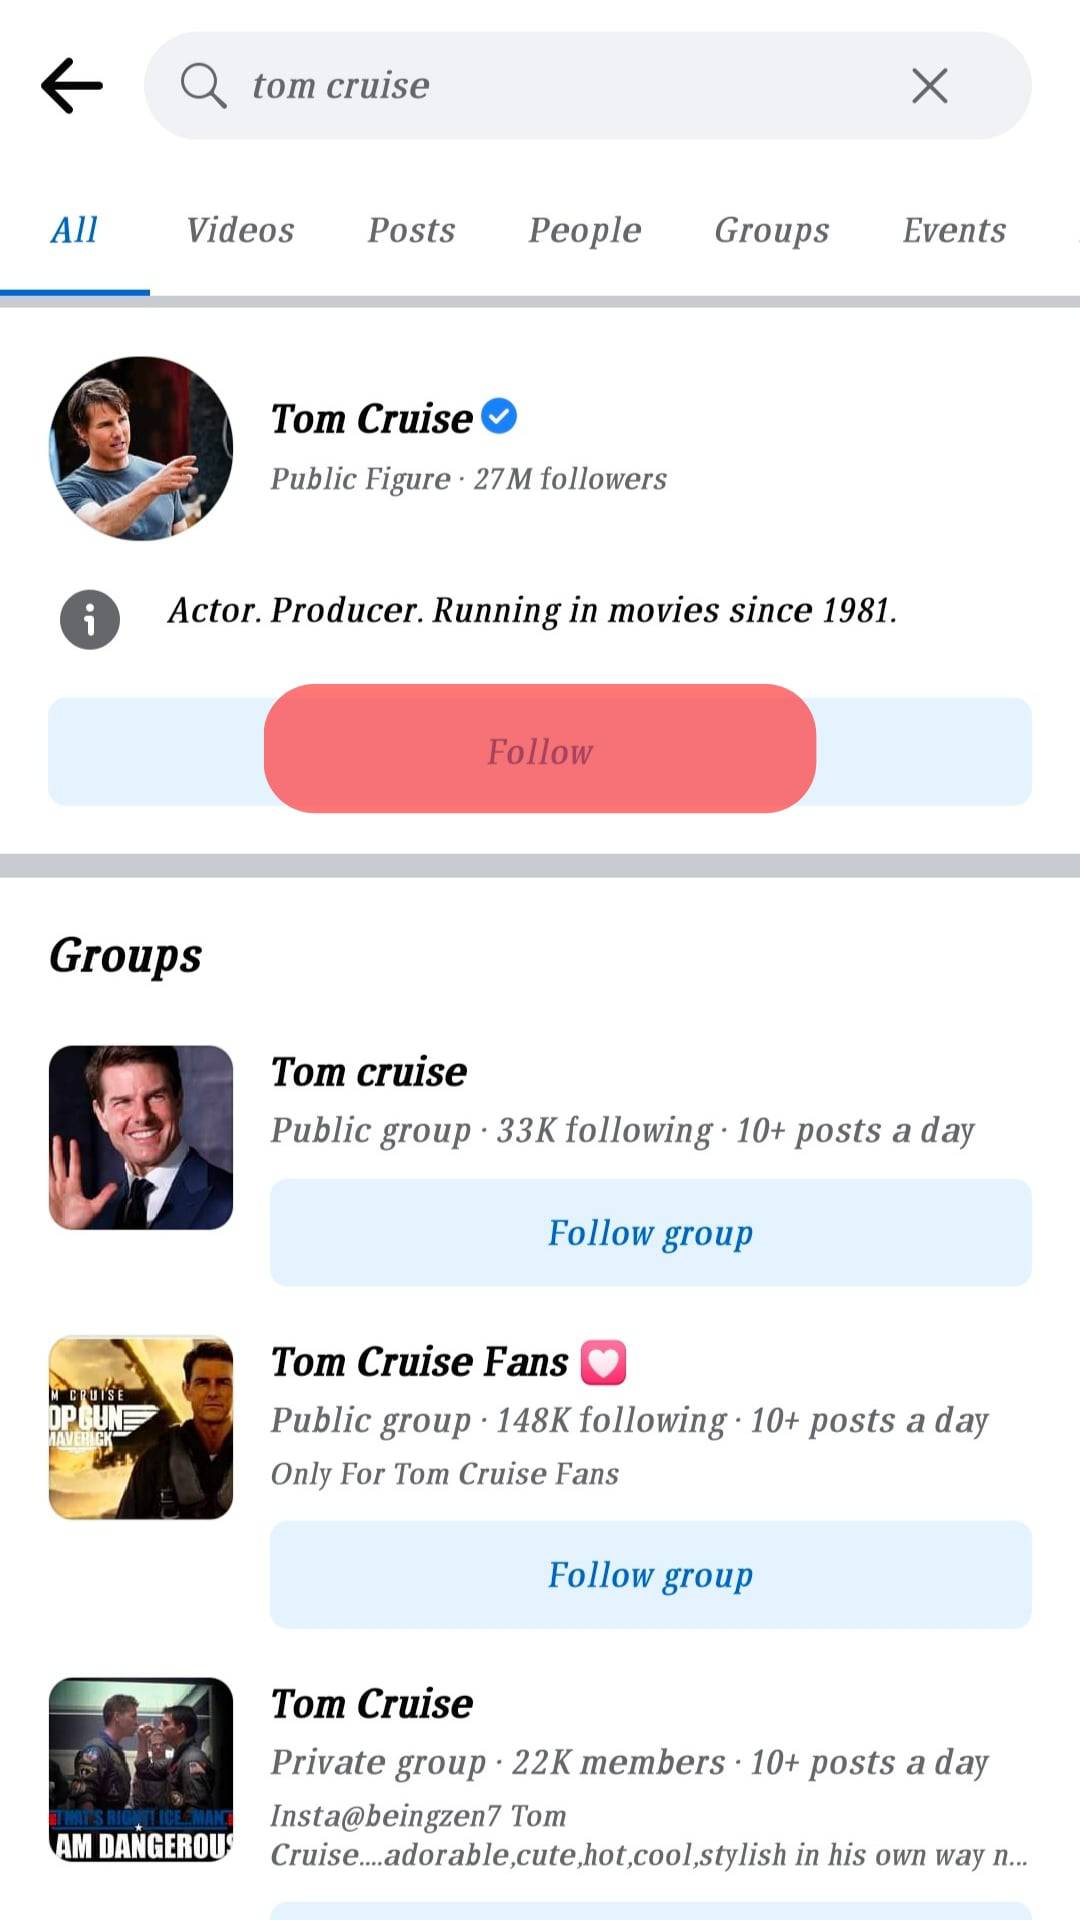The width and height of the screenshot is (1080, 1920).
Task: Tap the back arrow icon
Action: click(72, 86)
